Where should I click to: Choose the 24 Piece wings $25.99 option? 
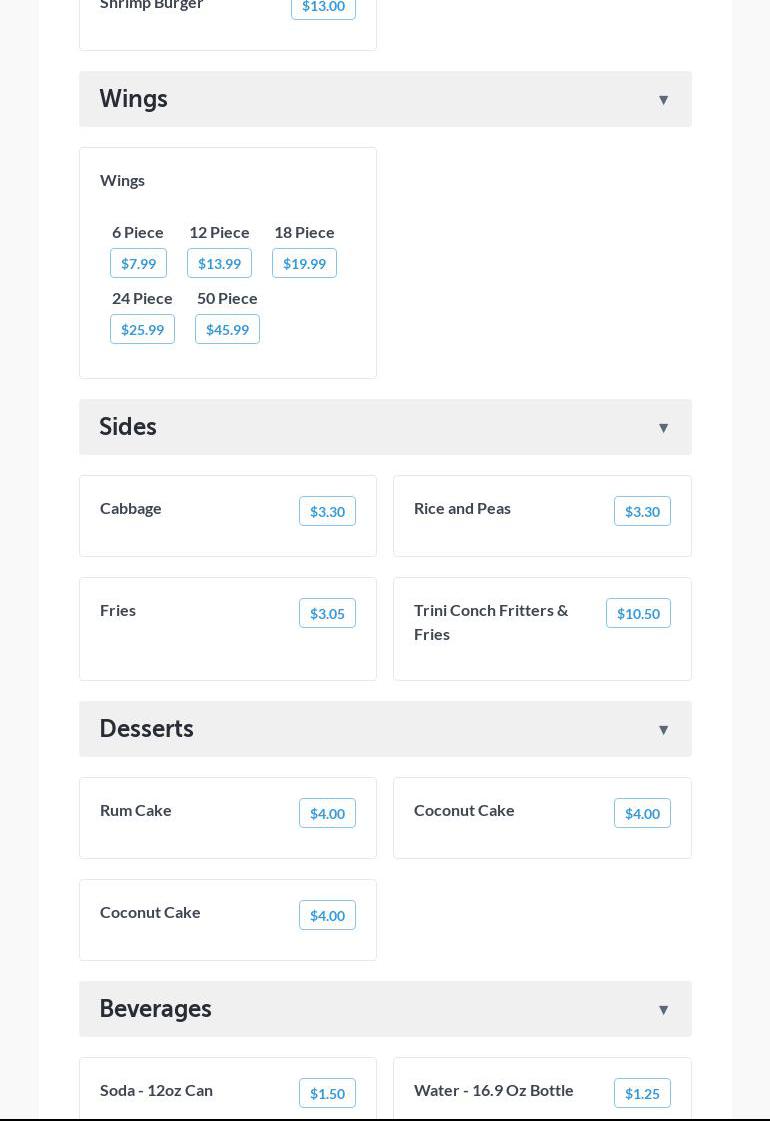pyautogui.click(x=142, y=329)
